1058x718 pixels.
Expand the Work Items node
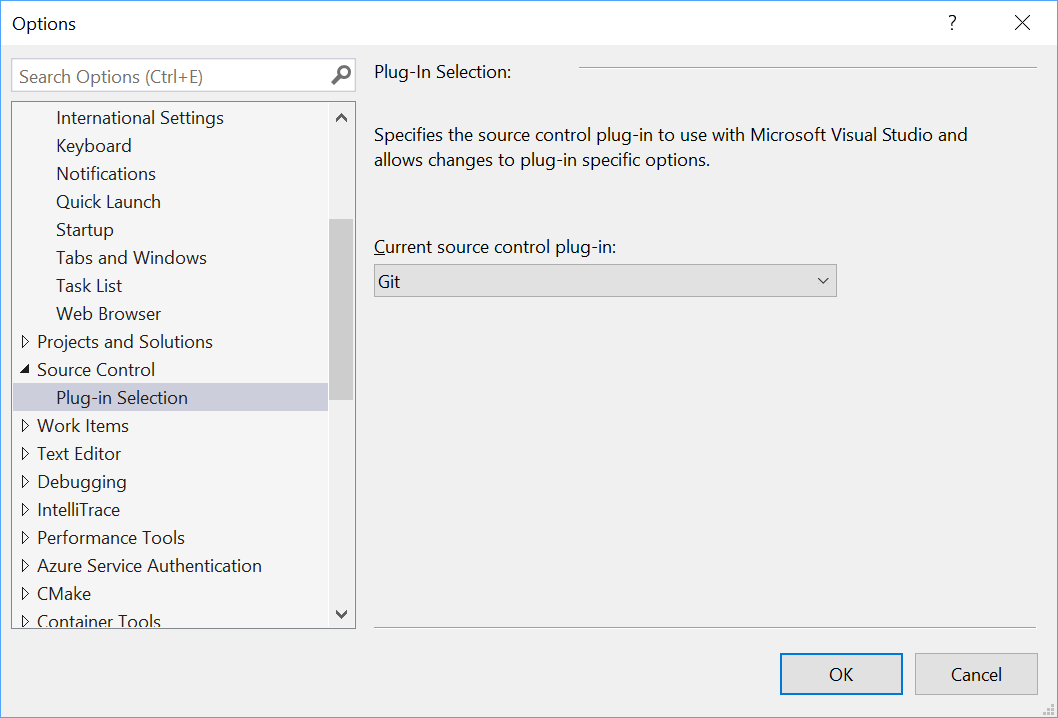[x=26, y=426]
